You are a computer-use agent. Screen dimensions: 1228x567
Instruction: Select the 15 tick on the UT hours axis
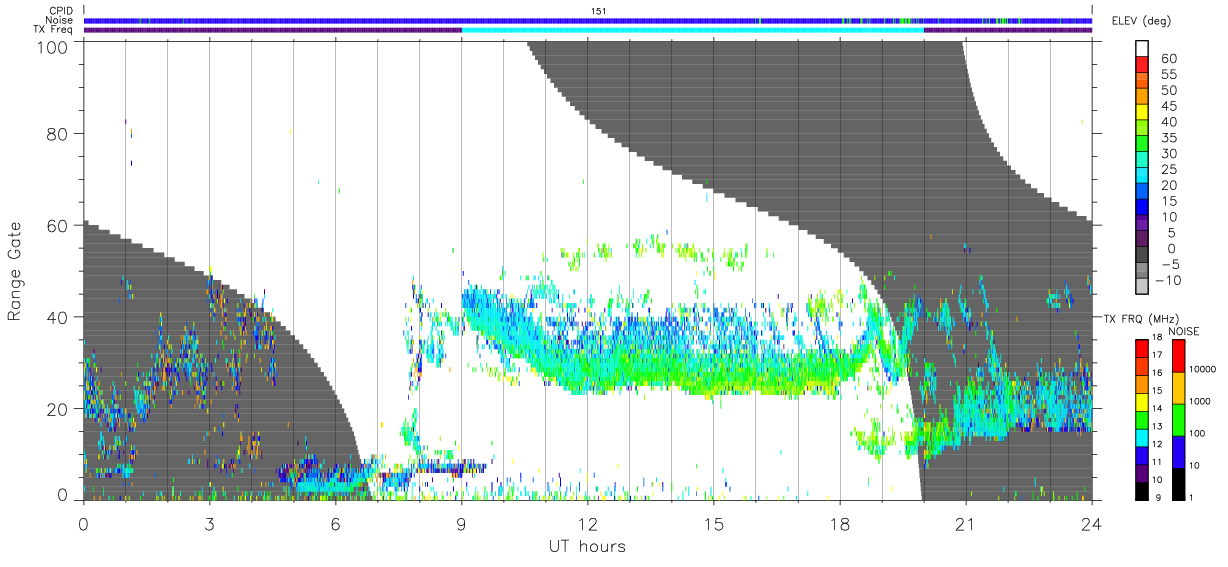click(714, 523)
